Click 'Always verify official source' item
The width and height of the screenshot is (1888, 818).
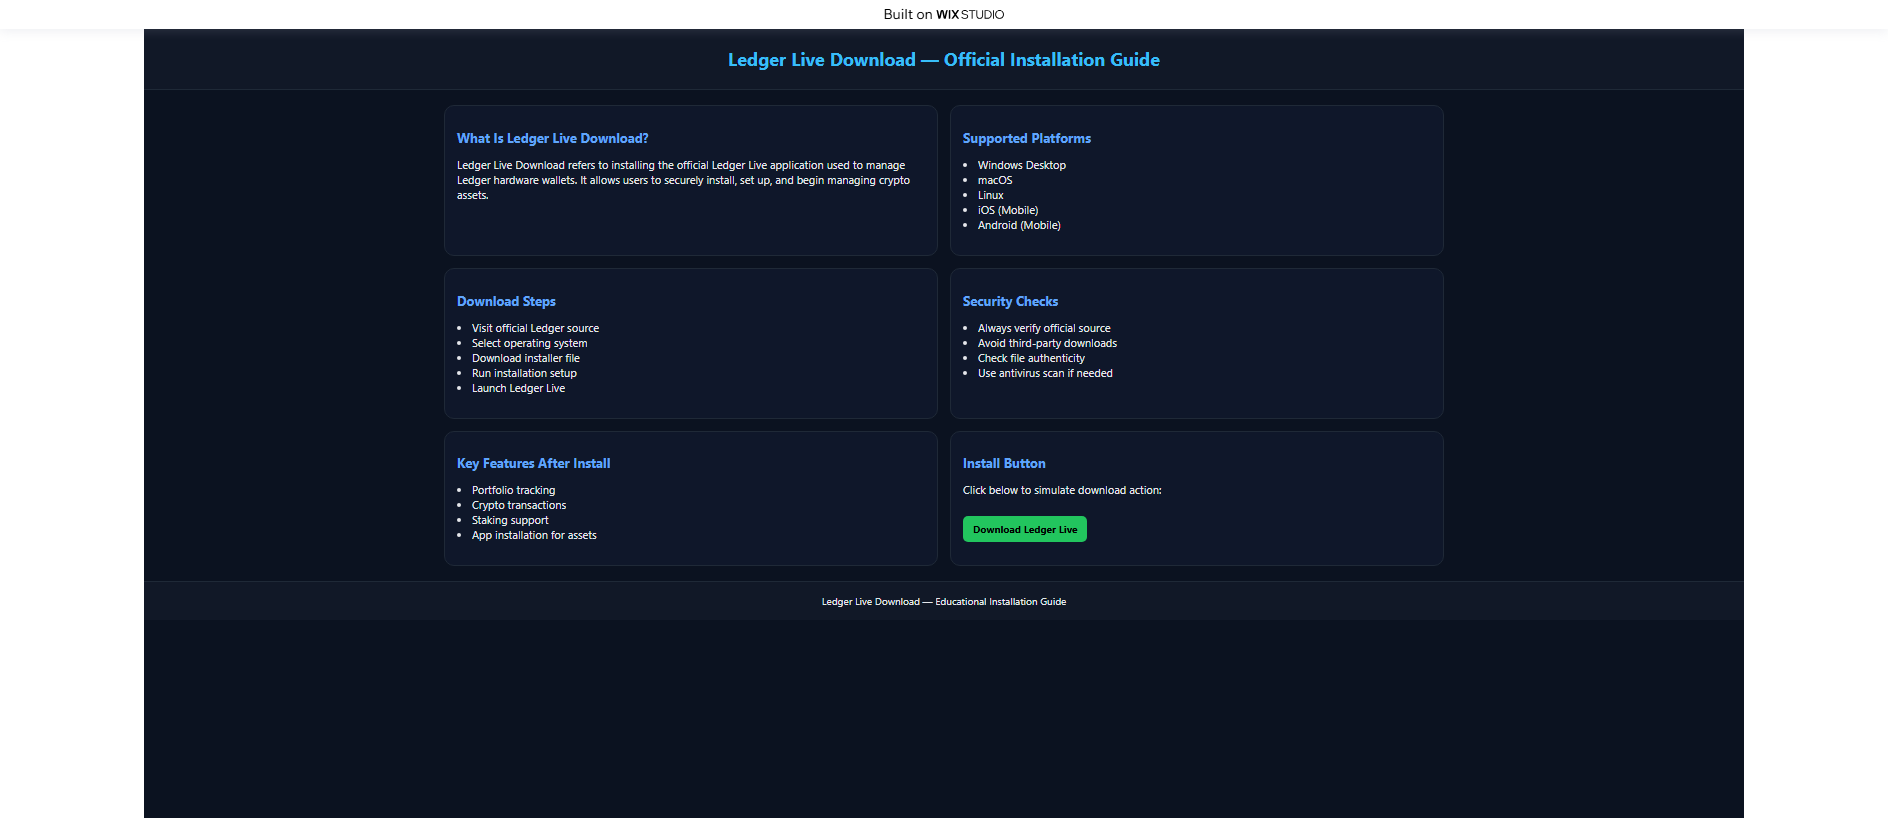(1044, 328)
